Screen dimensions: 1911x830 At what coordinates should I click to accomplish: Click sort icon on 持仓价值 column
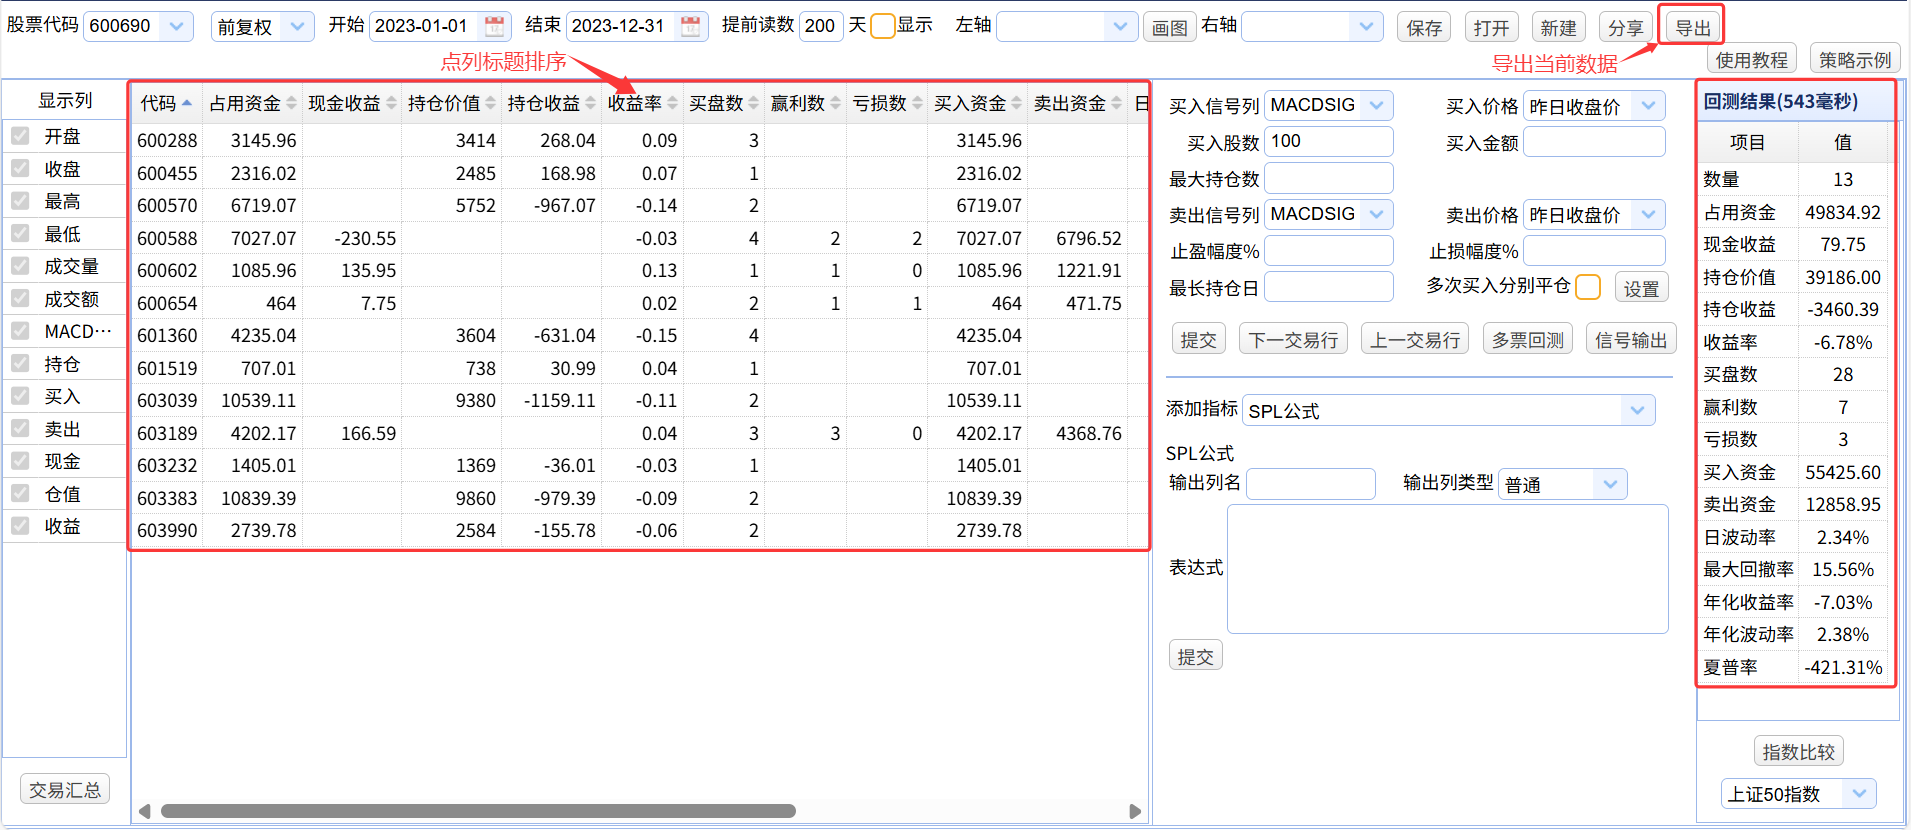491,103
